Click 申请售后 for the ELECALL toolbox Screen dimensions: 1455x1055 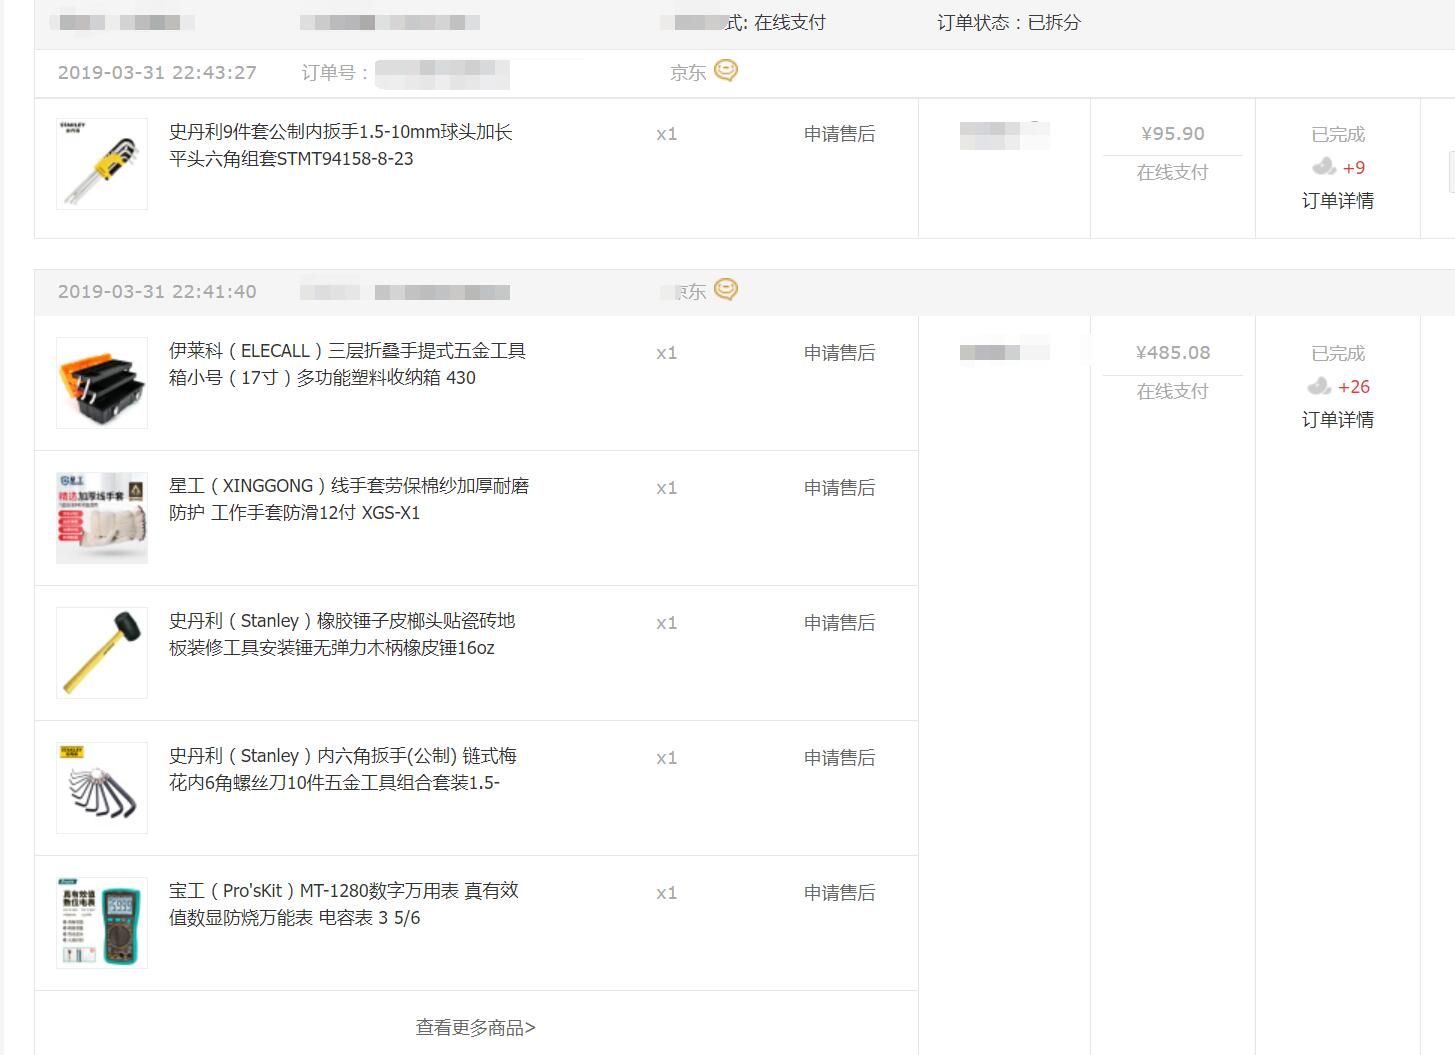tap(839, 353)
